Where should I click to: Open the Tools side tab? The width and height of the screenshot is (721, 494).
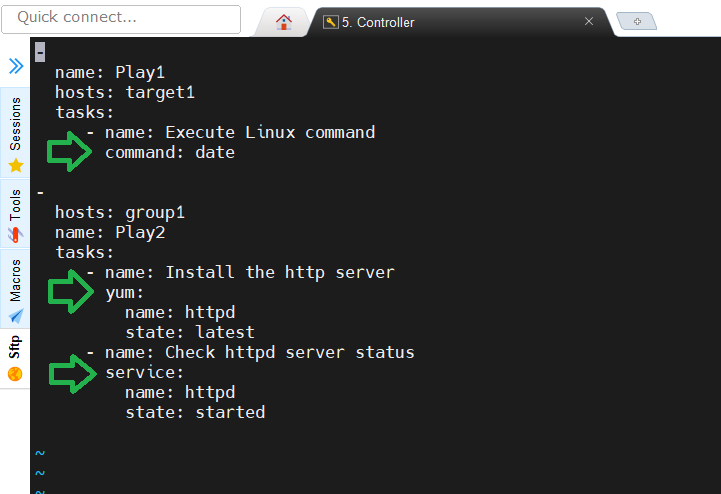(x=15, y=213)
